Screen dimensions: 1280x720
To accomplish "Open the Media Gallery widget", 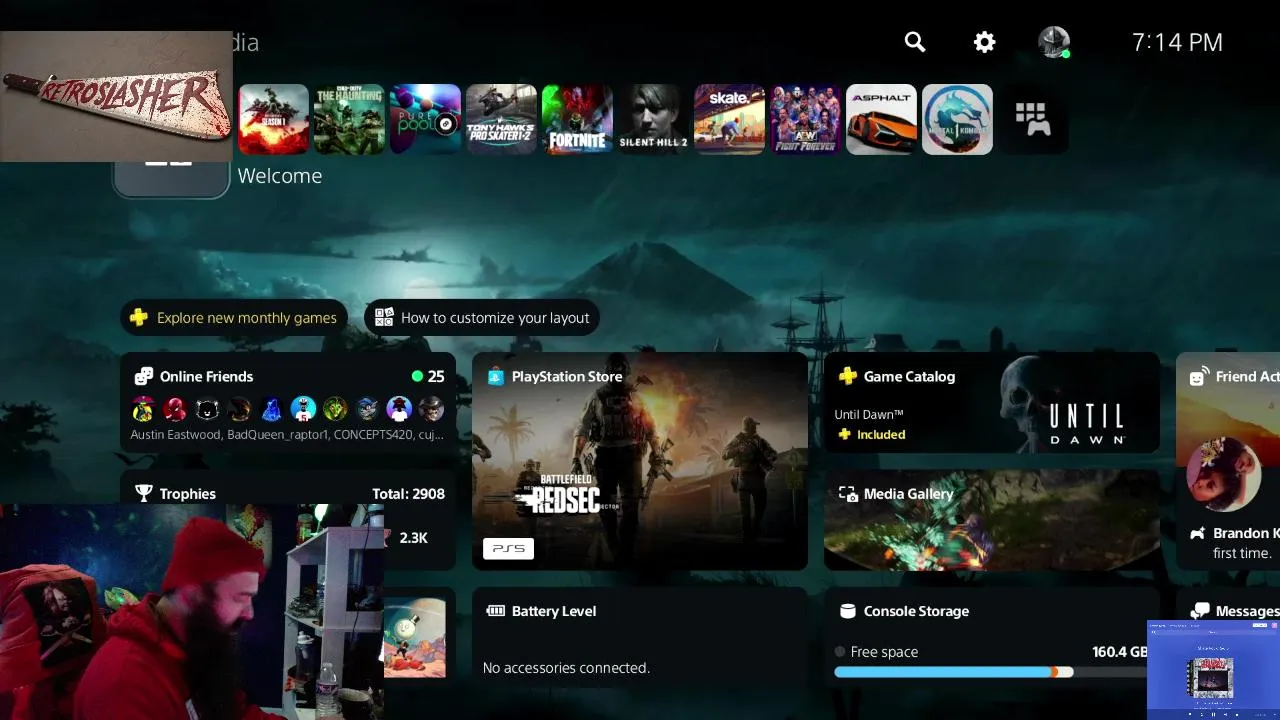I will 992,519.
